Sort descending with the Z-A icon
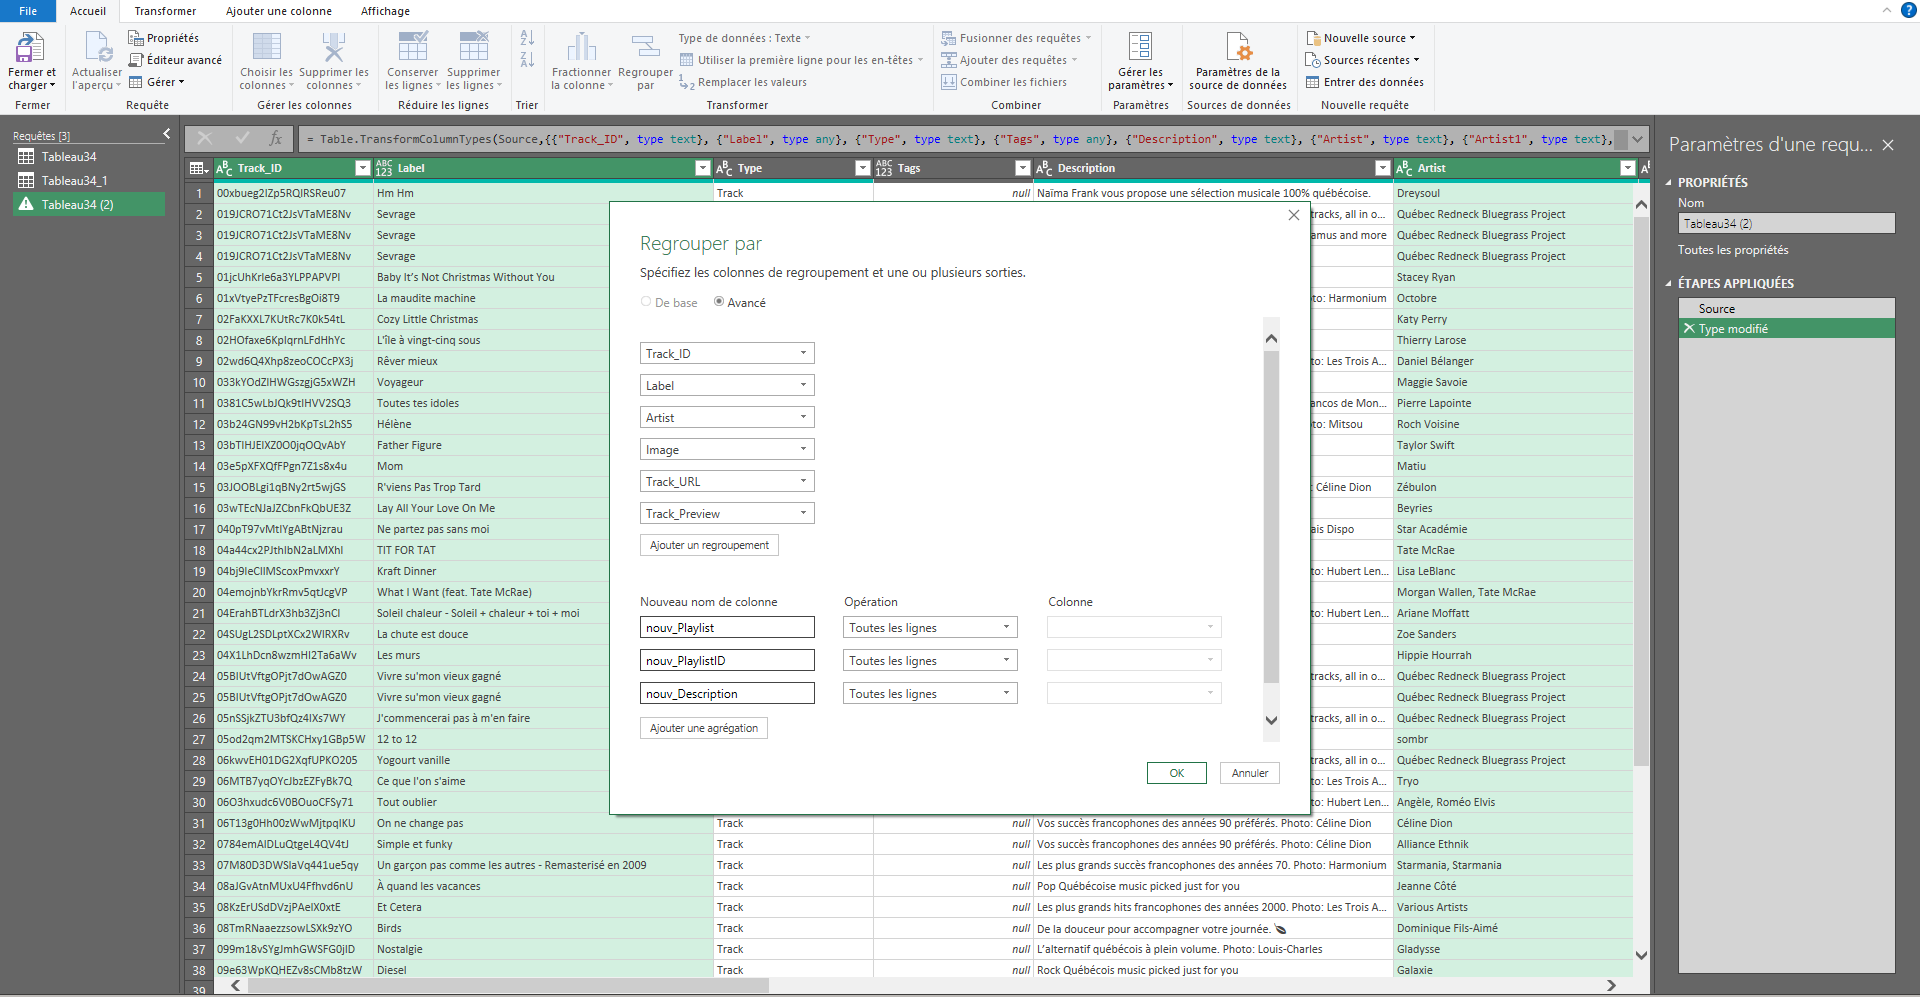Image resolution: width=1920 pixels, height=997 pixels. tap(527, 60)
